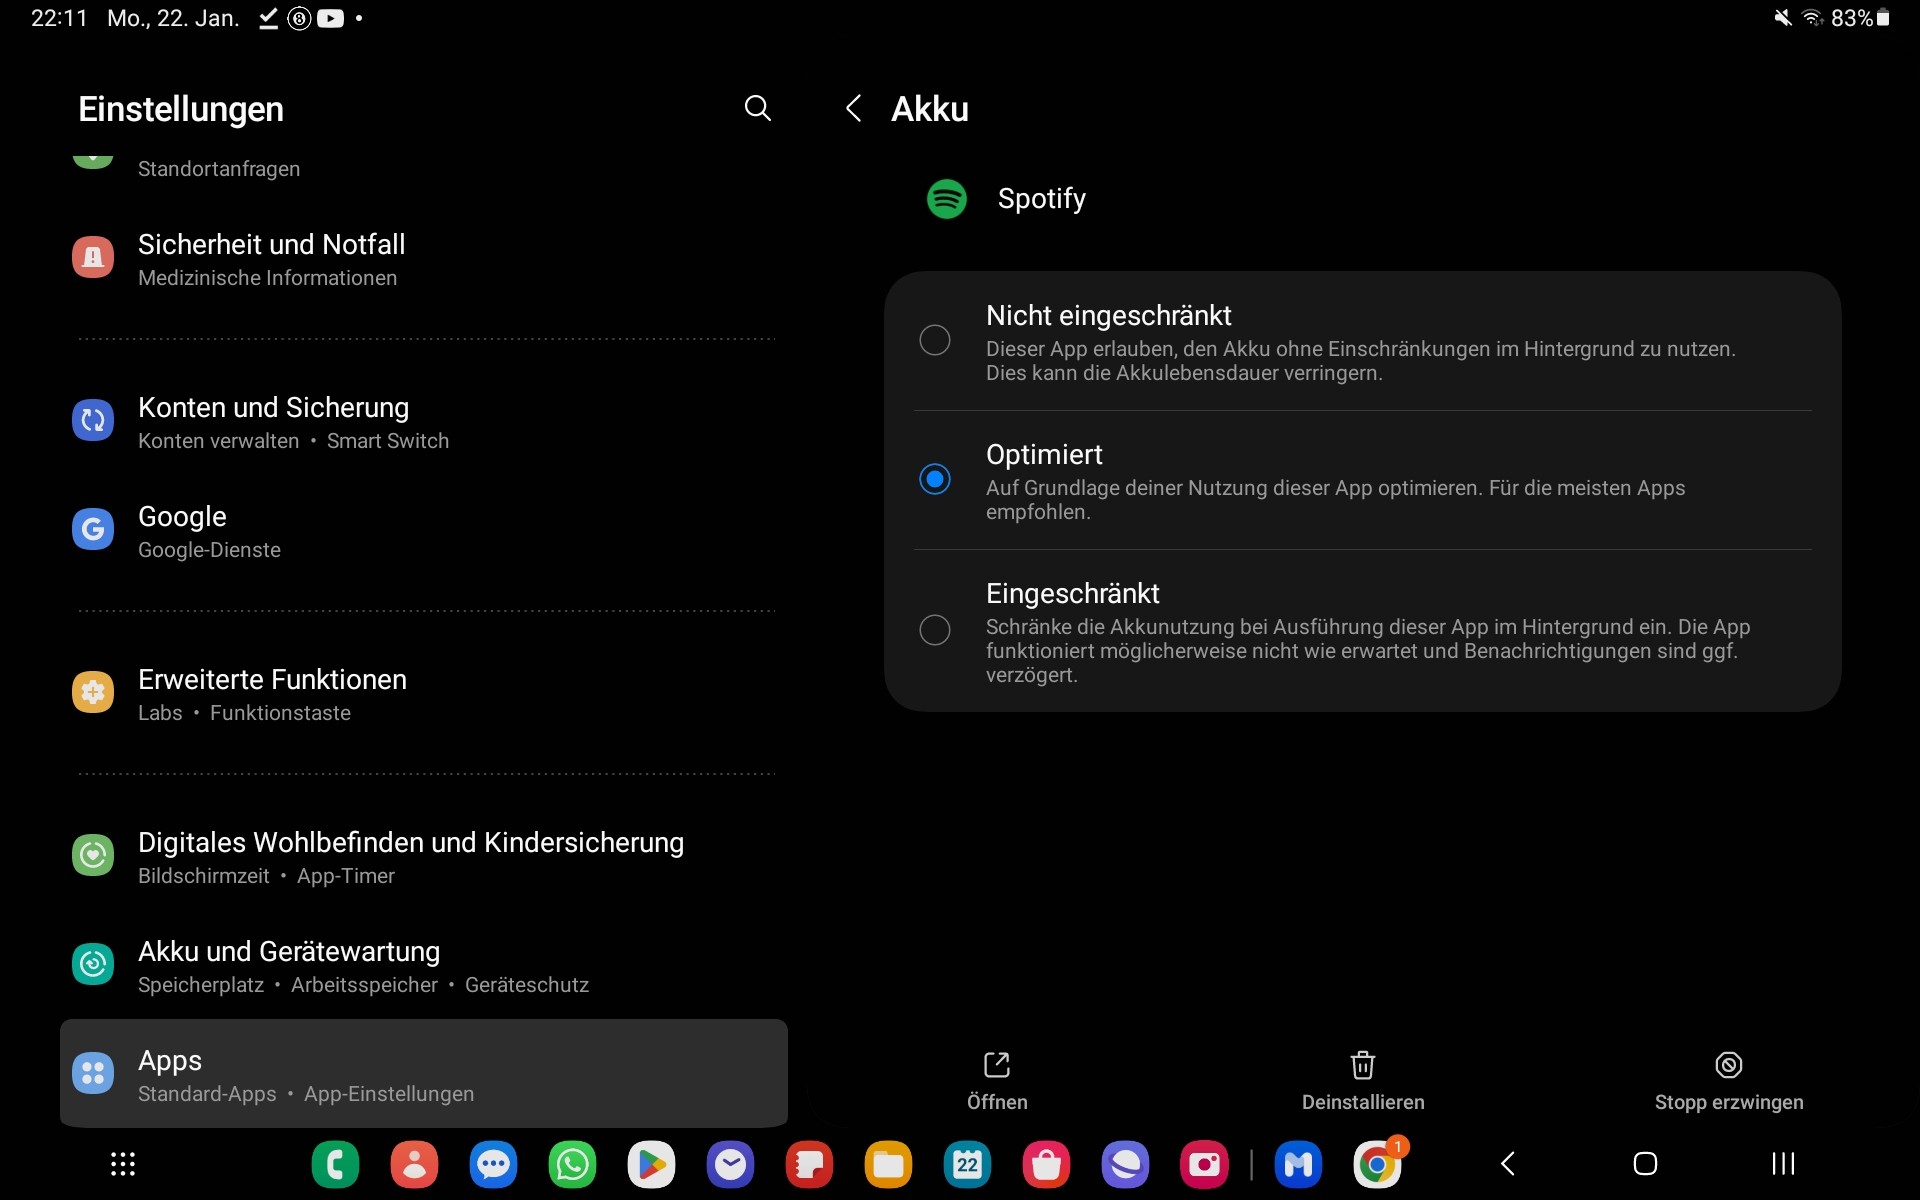Viewport: 1920px width, 1200px height.
Task: Launch WhatsApp from the taskbar
Action: point(572,1164)
